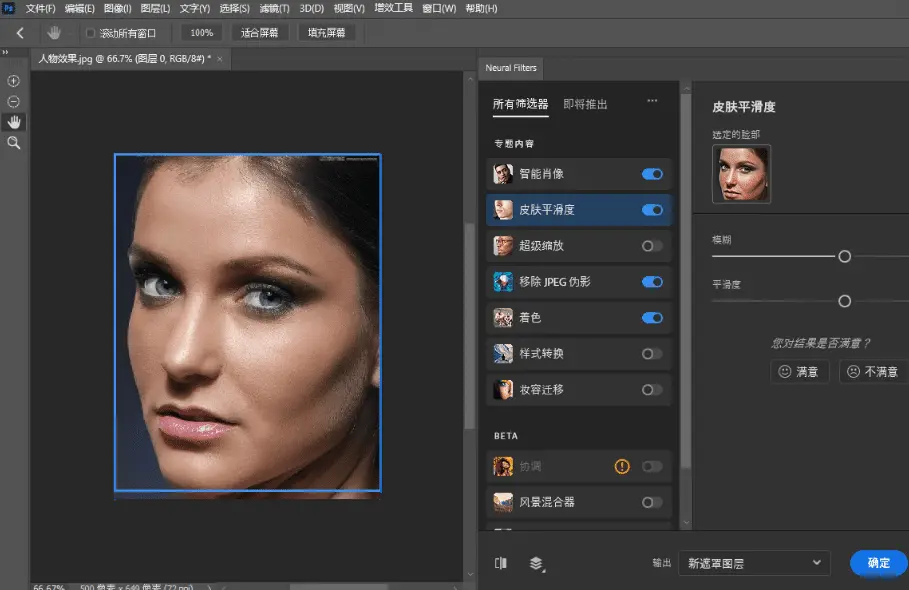Image resolution: width=909 pixels, height=590 pixels.
Task: Click the canvas vertical scroll-up arrow
Action: point(470,78)
